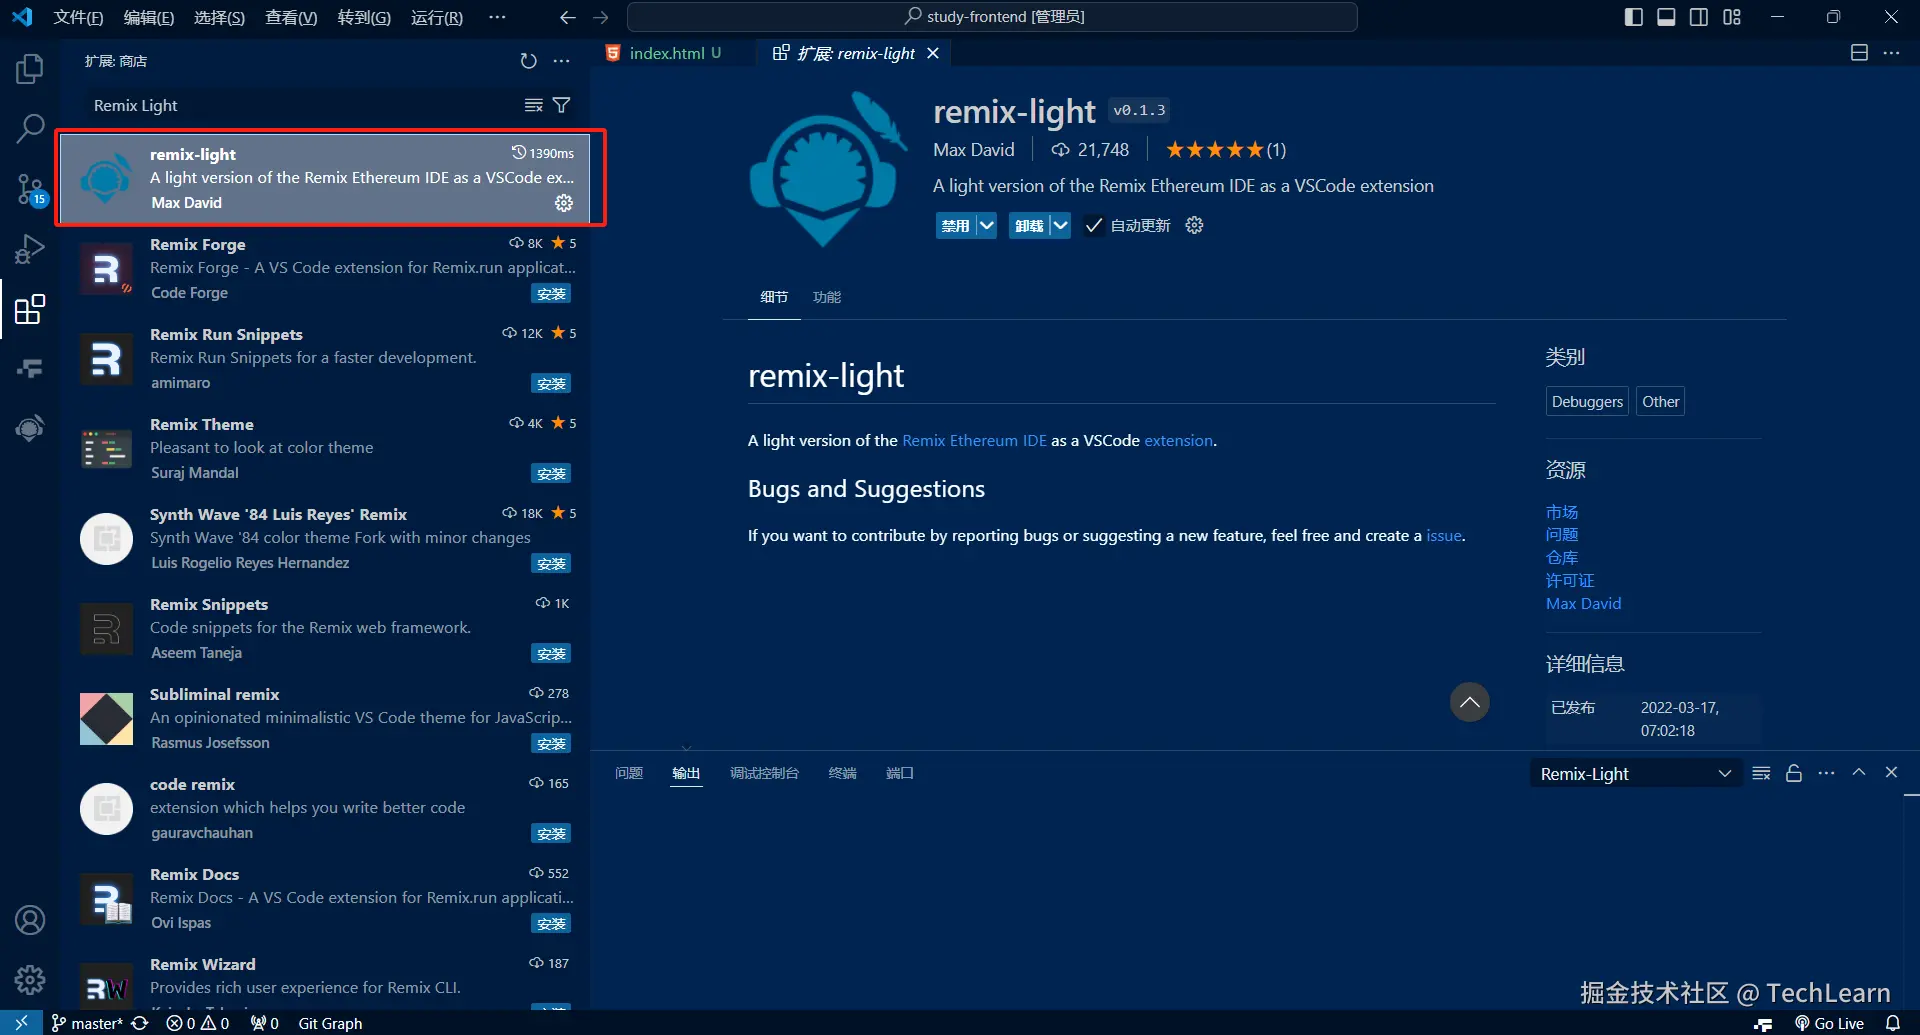Screen dimensions: 1920x1035
Task: Open the overflow menu in menu bar
Action: pos(497,17)
